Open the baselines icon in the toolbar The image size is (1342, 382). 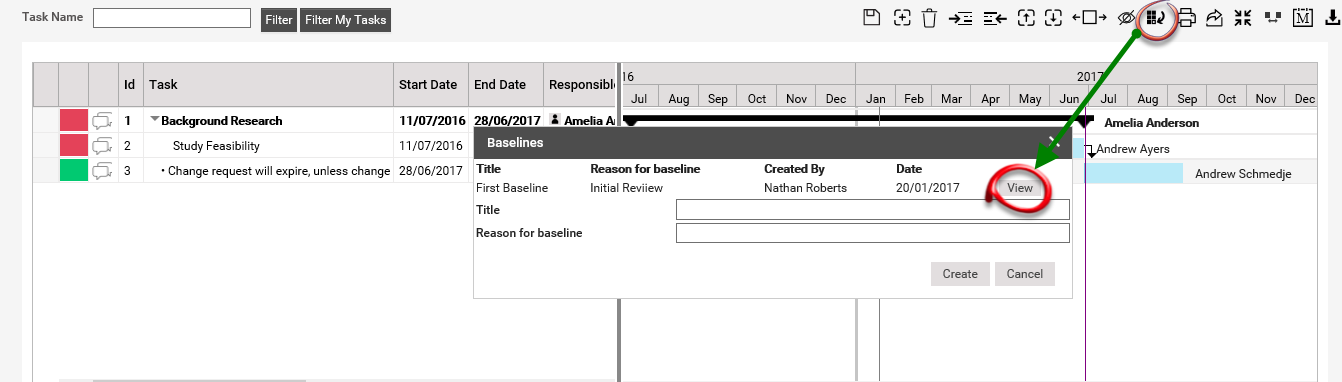[1156, 17]
